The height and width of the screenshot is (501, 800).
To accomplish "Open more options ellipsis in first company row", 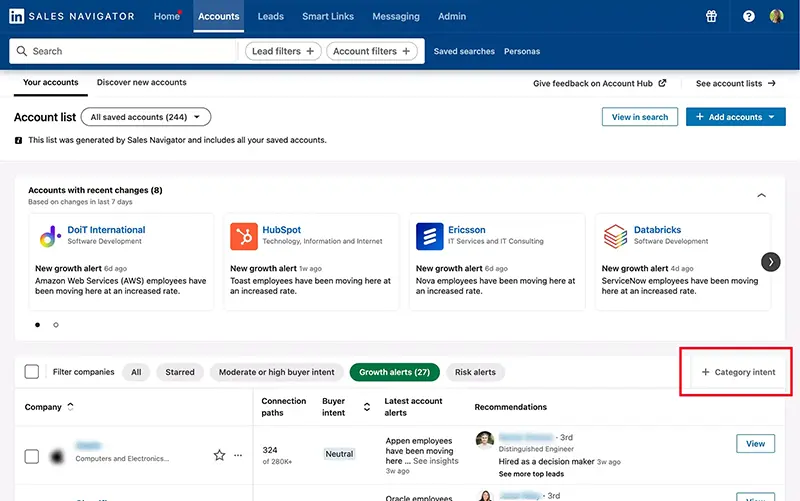I will coord(238,455).
